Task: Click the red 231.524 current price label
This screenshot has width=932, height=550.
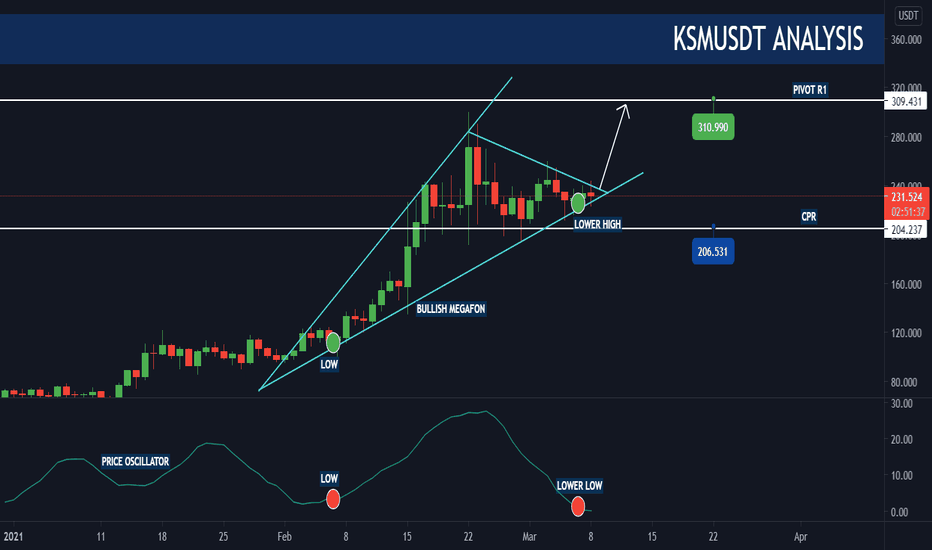Action: (x=907, y=197)
